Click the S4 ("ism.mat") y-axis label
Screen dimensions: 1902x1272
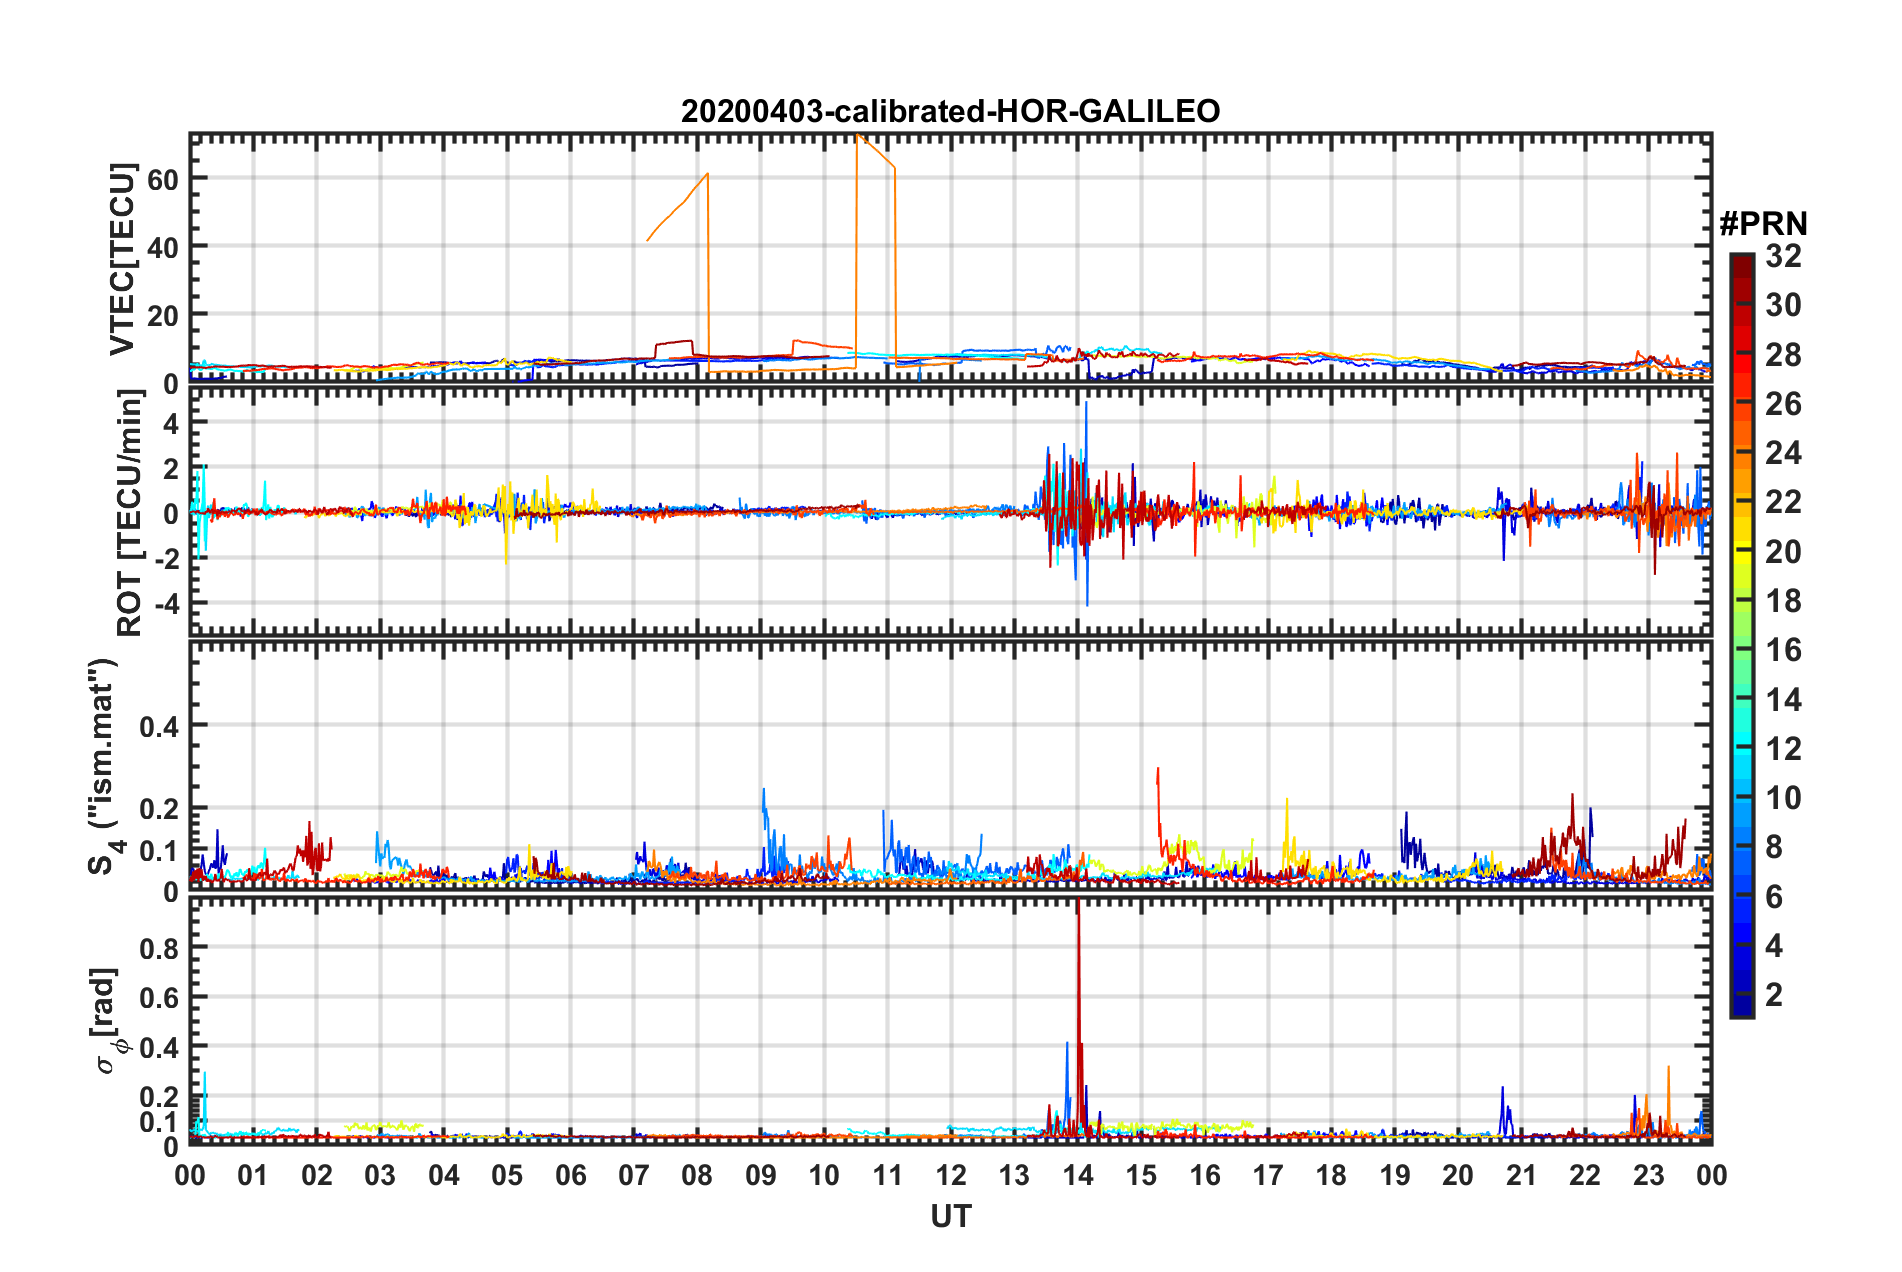pos(104,766)
